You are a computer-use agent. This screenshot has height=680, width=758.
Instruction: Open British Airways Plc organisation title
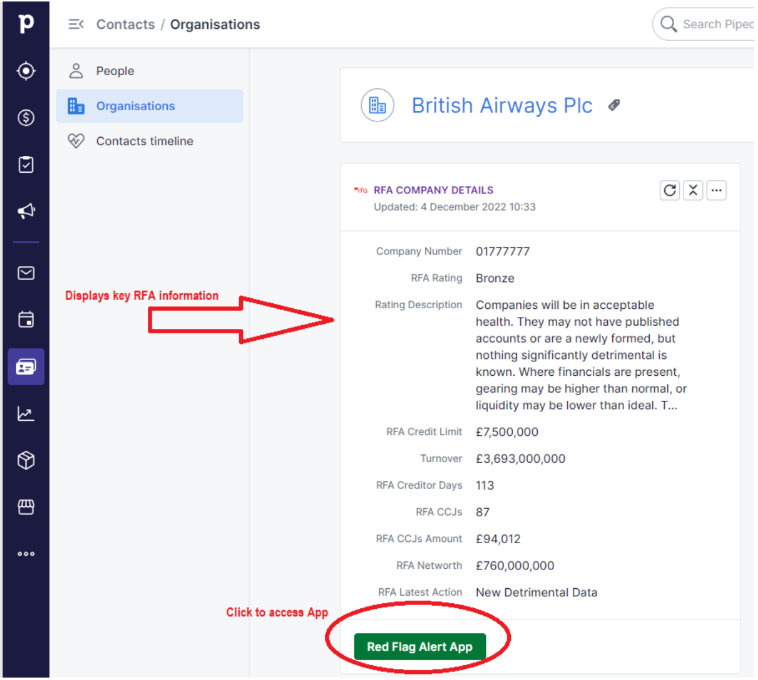pos(502,105)
